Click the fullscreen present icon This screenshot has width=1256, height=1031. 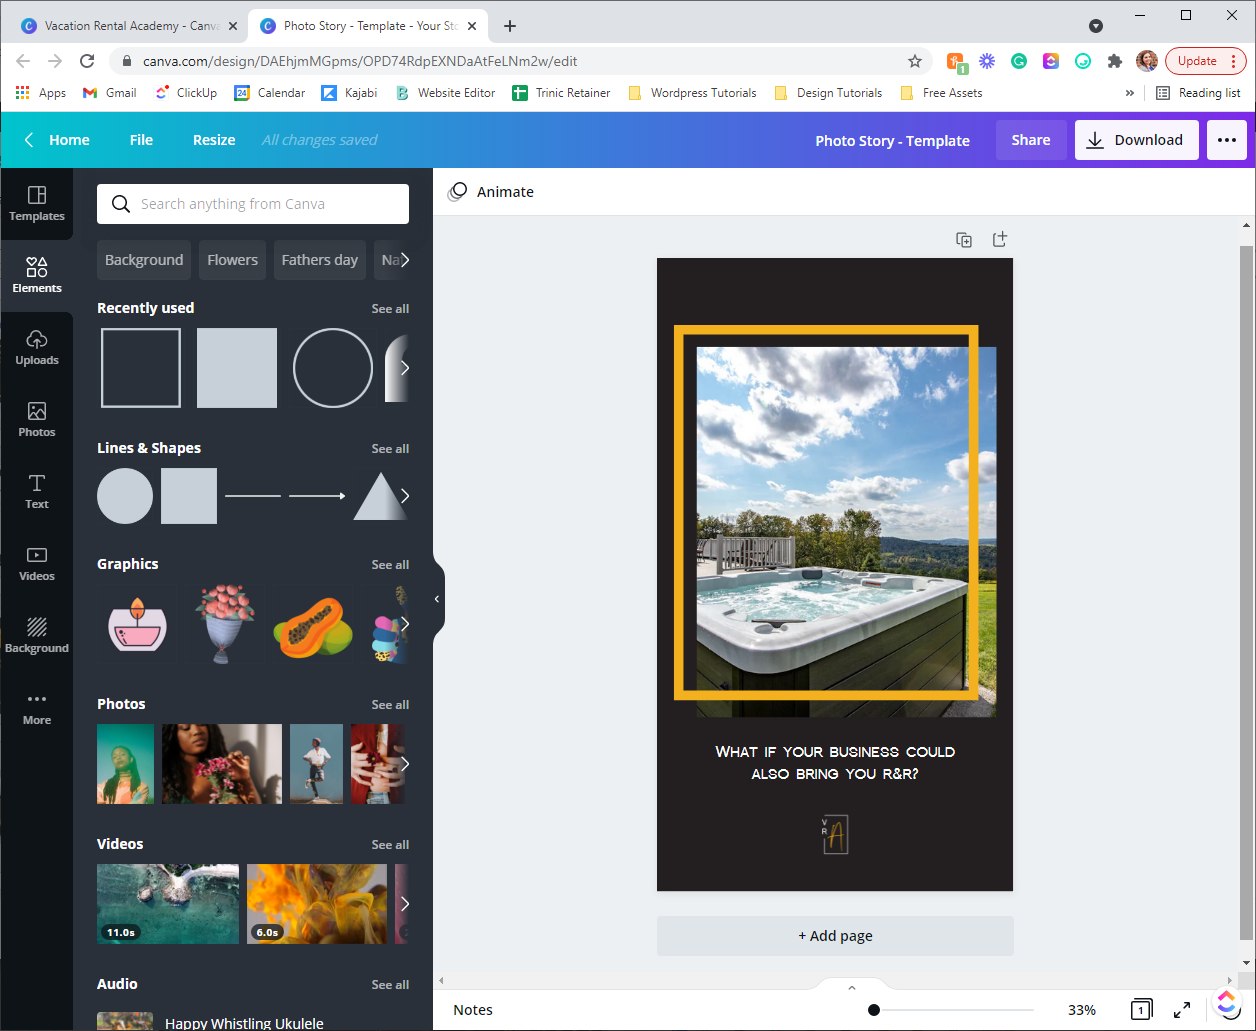[x=1182, y=1010]
